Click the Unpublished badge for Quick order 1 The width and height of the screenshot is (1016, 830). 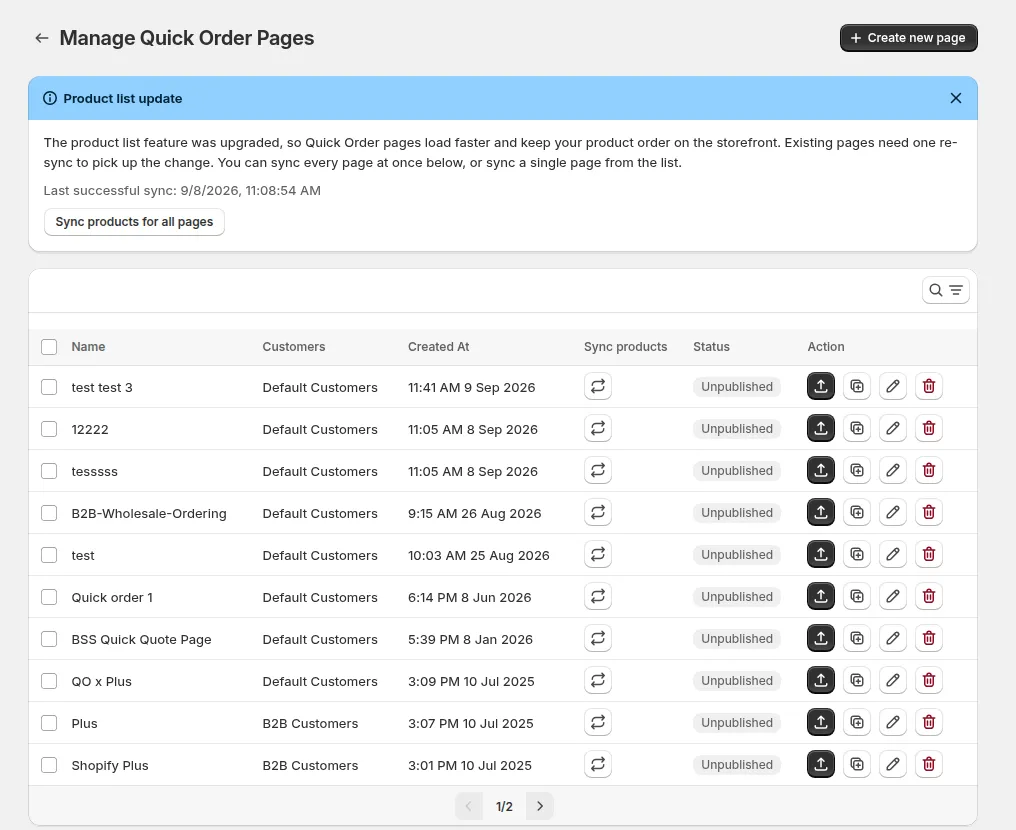737,597
